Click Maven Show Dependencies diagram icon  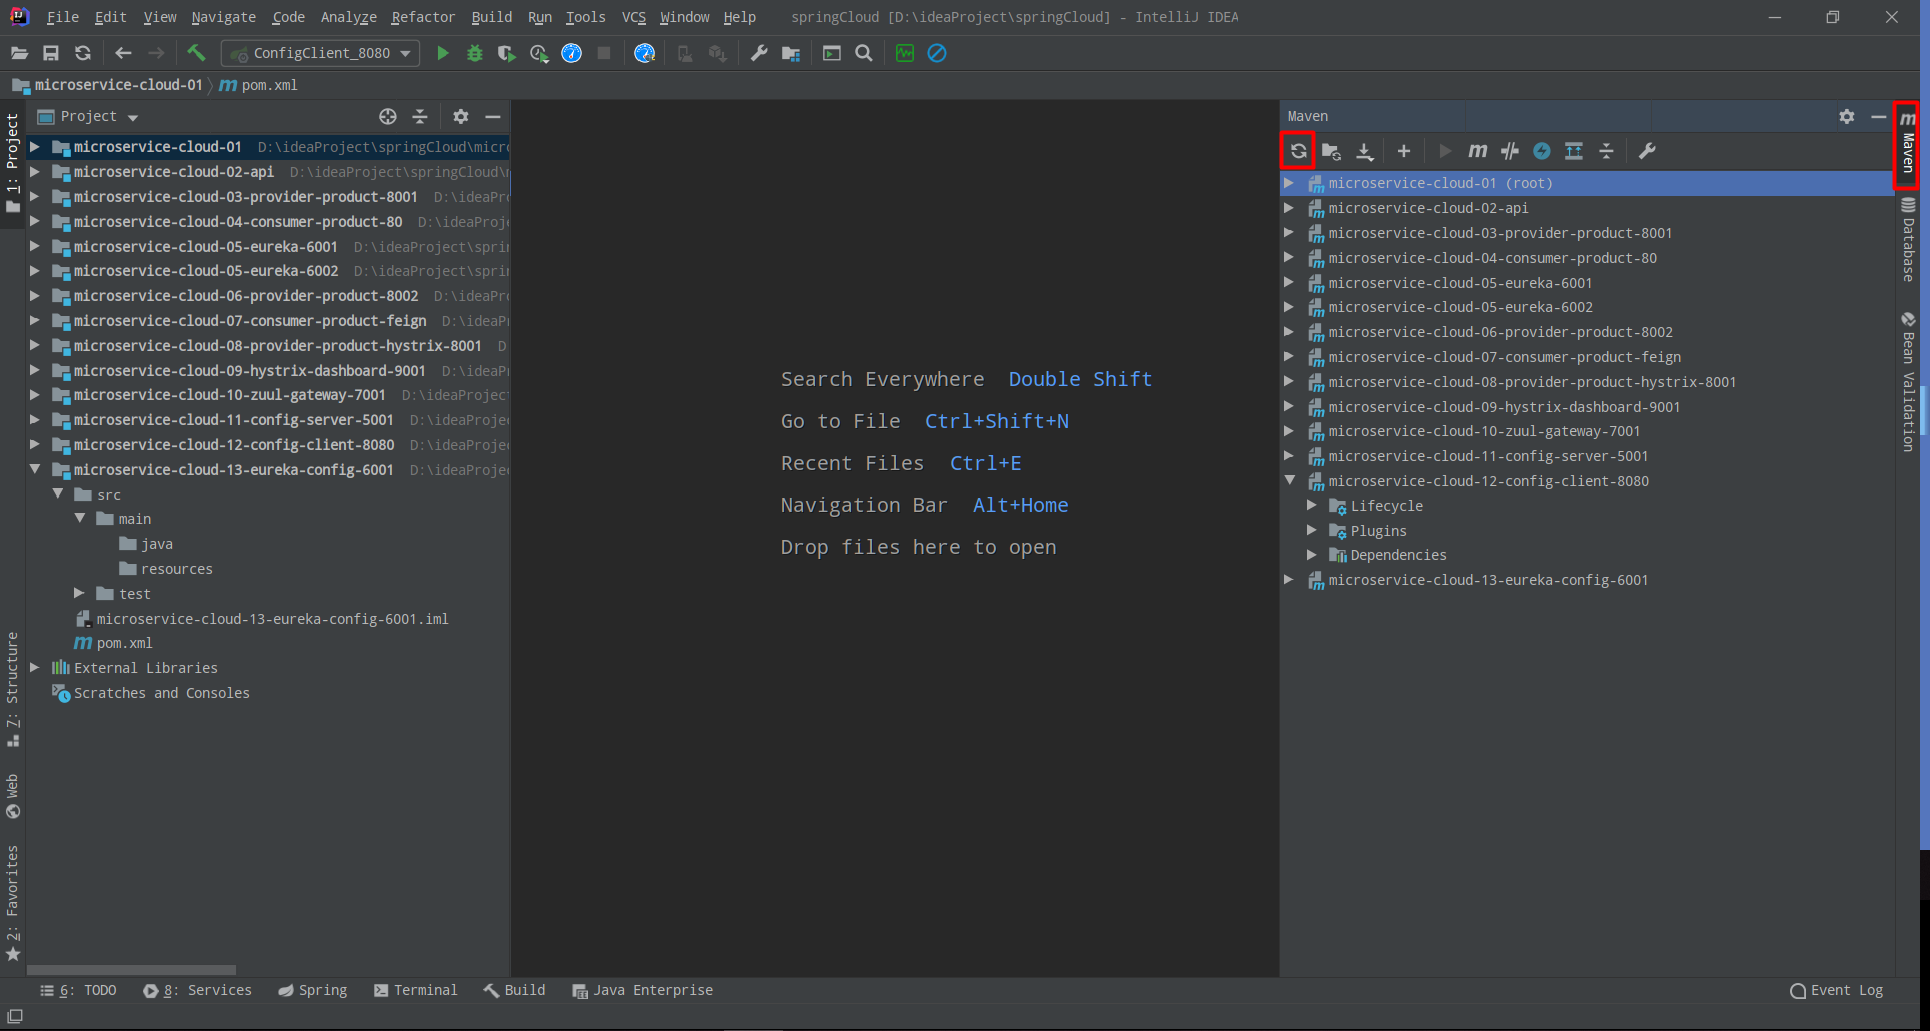coord(1574,151)
